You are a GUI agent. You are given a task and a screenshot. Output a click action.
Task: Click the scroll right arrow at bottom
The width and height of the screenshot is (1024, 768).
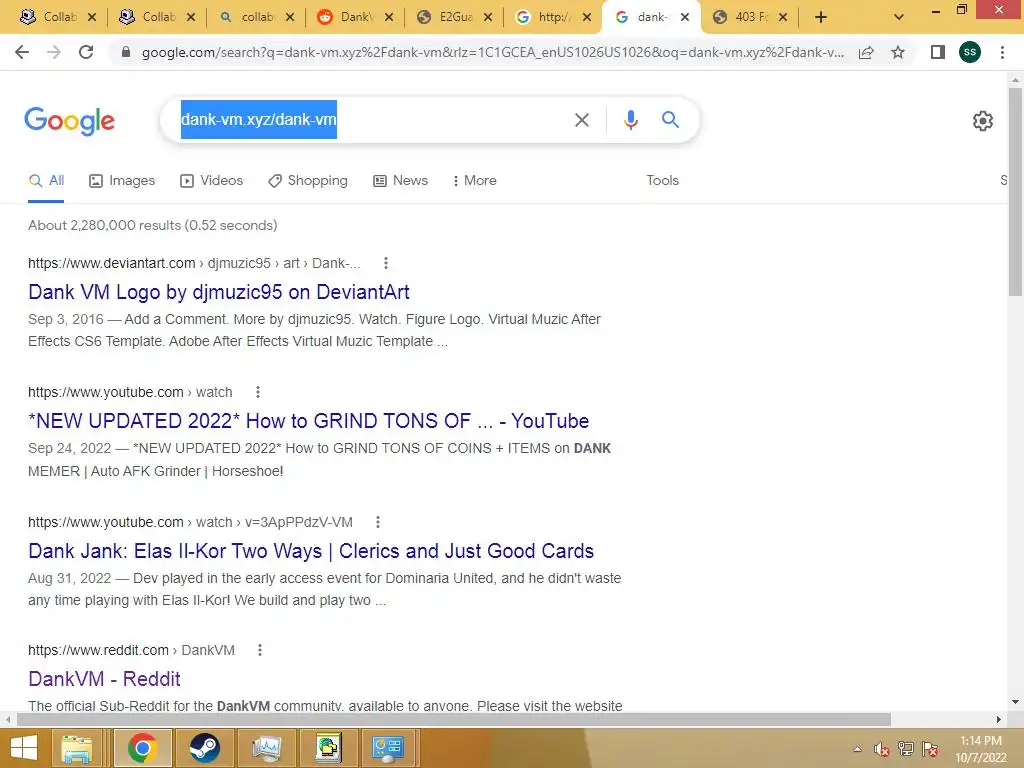click(999, 719)
